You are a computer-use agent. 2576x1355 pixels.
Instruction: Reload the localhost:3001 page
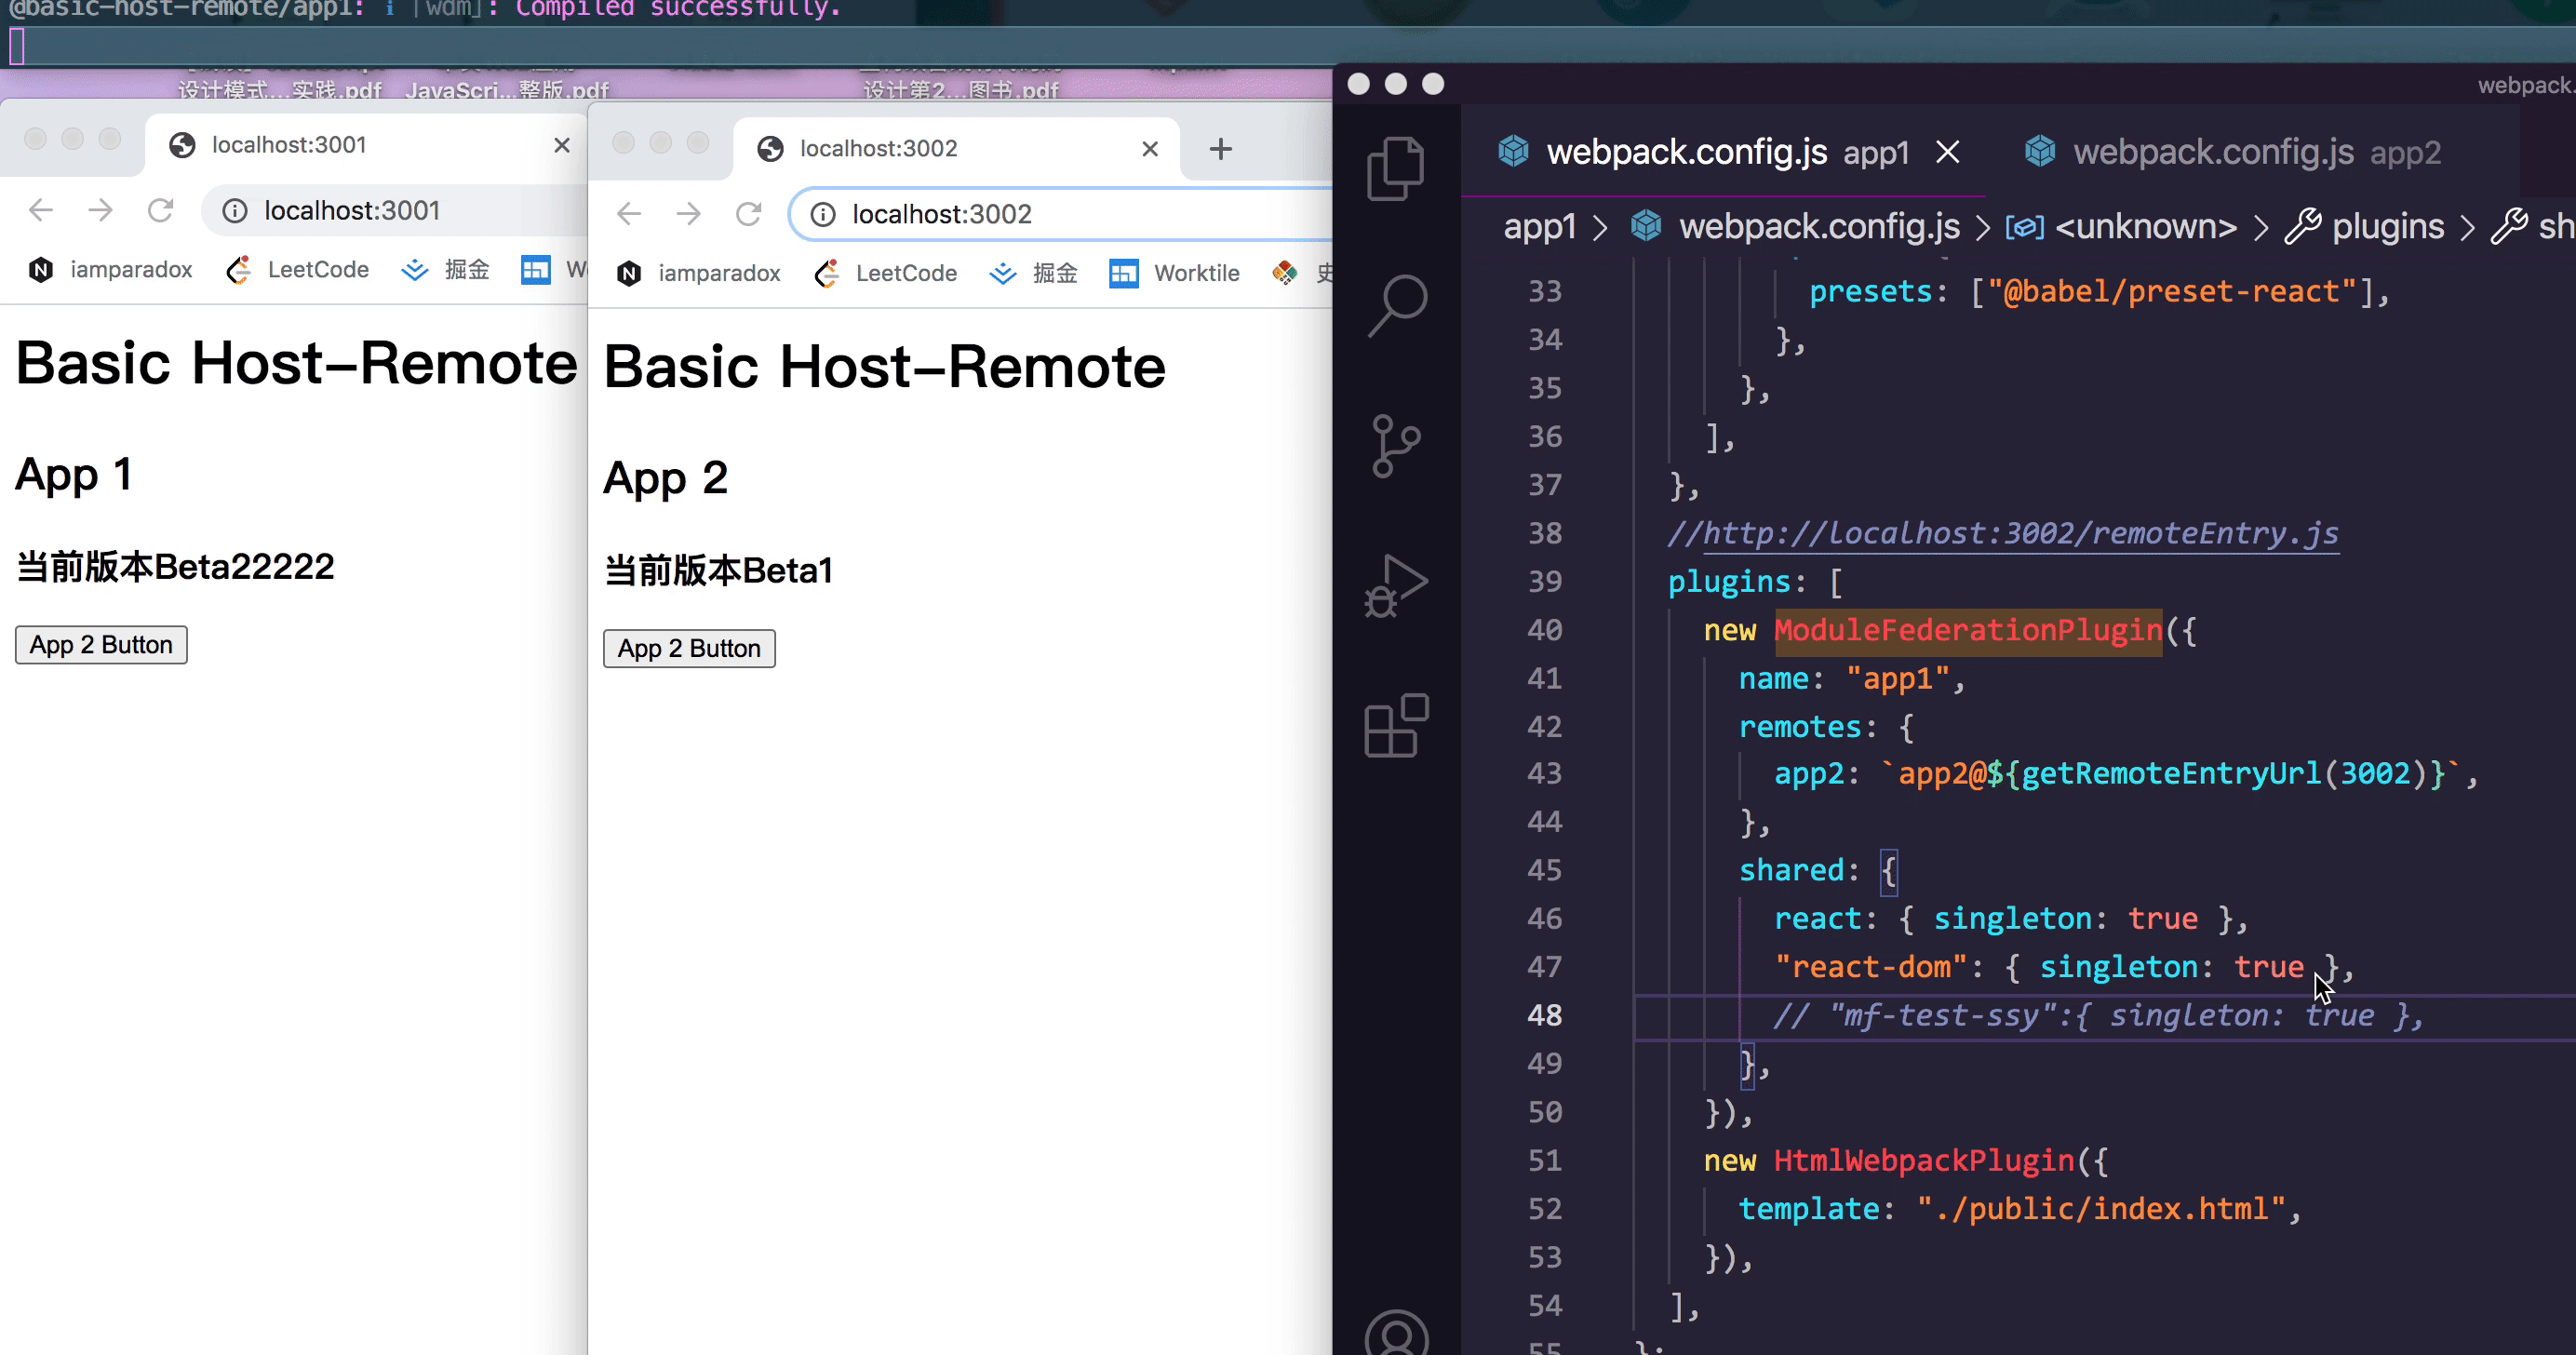click(160, 210)
